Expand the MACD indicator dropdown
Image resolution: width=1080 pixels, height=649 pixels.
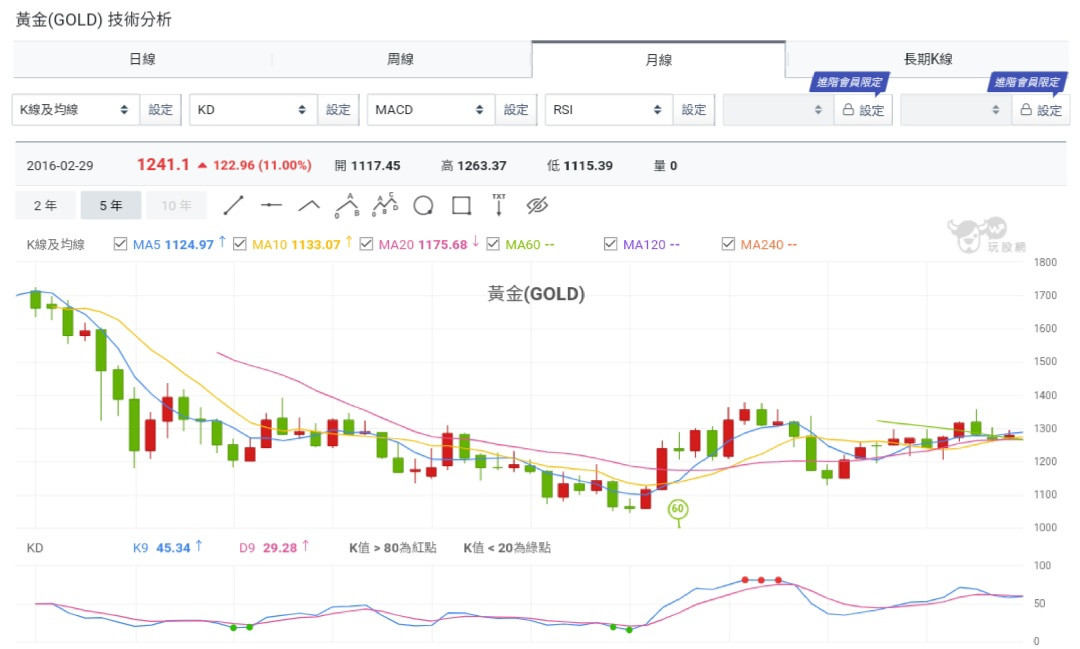point(430,110)
